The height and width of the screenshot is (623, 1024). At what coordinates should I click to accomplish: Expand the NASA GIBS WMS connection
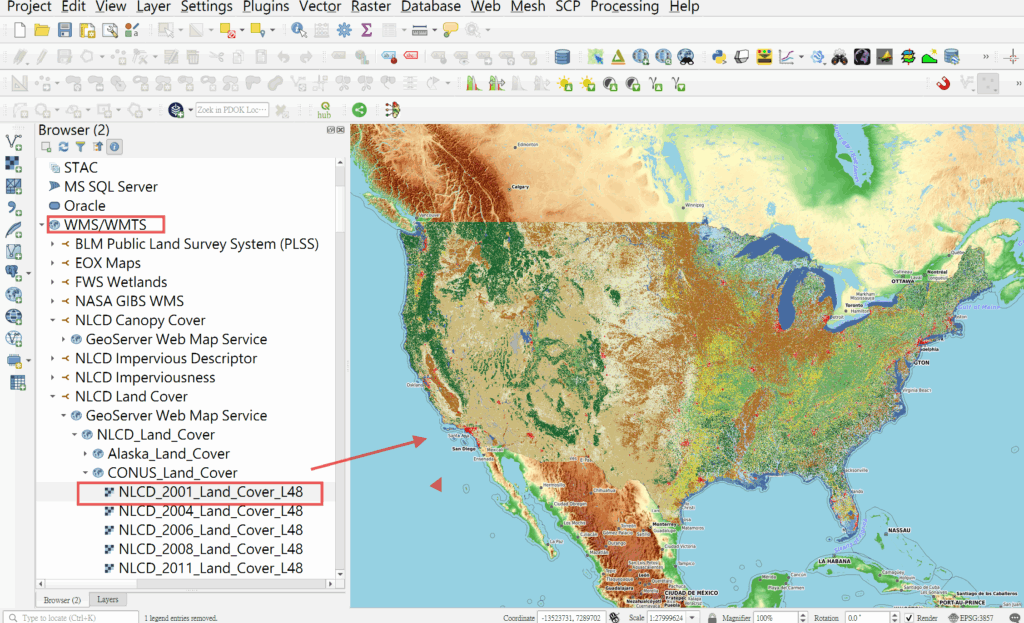(52, 301)
